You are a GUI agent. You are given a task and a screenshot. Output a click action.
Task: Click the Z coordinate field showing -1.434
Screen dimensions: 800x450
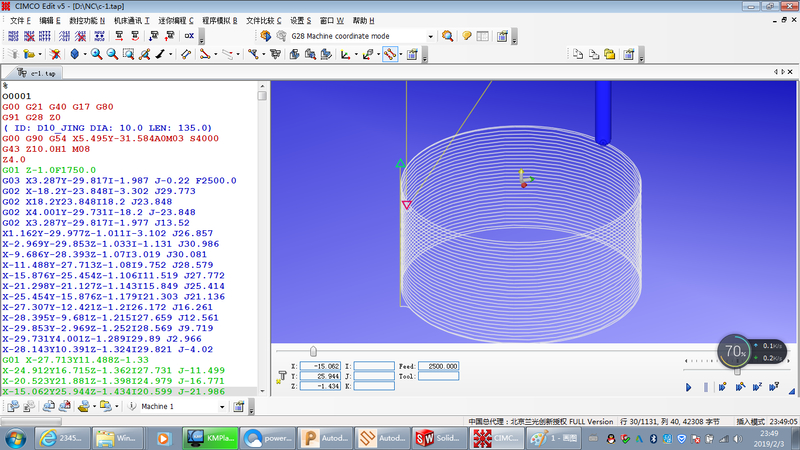coord(320,386)
